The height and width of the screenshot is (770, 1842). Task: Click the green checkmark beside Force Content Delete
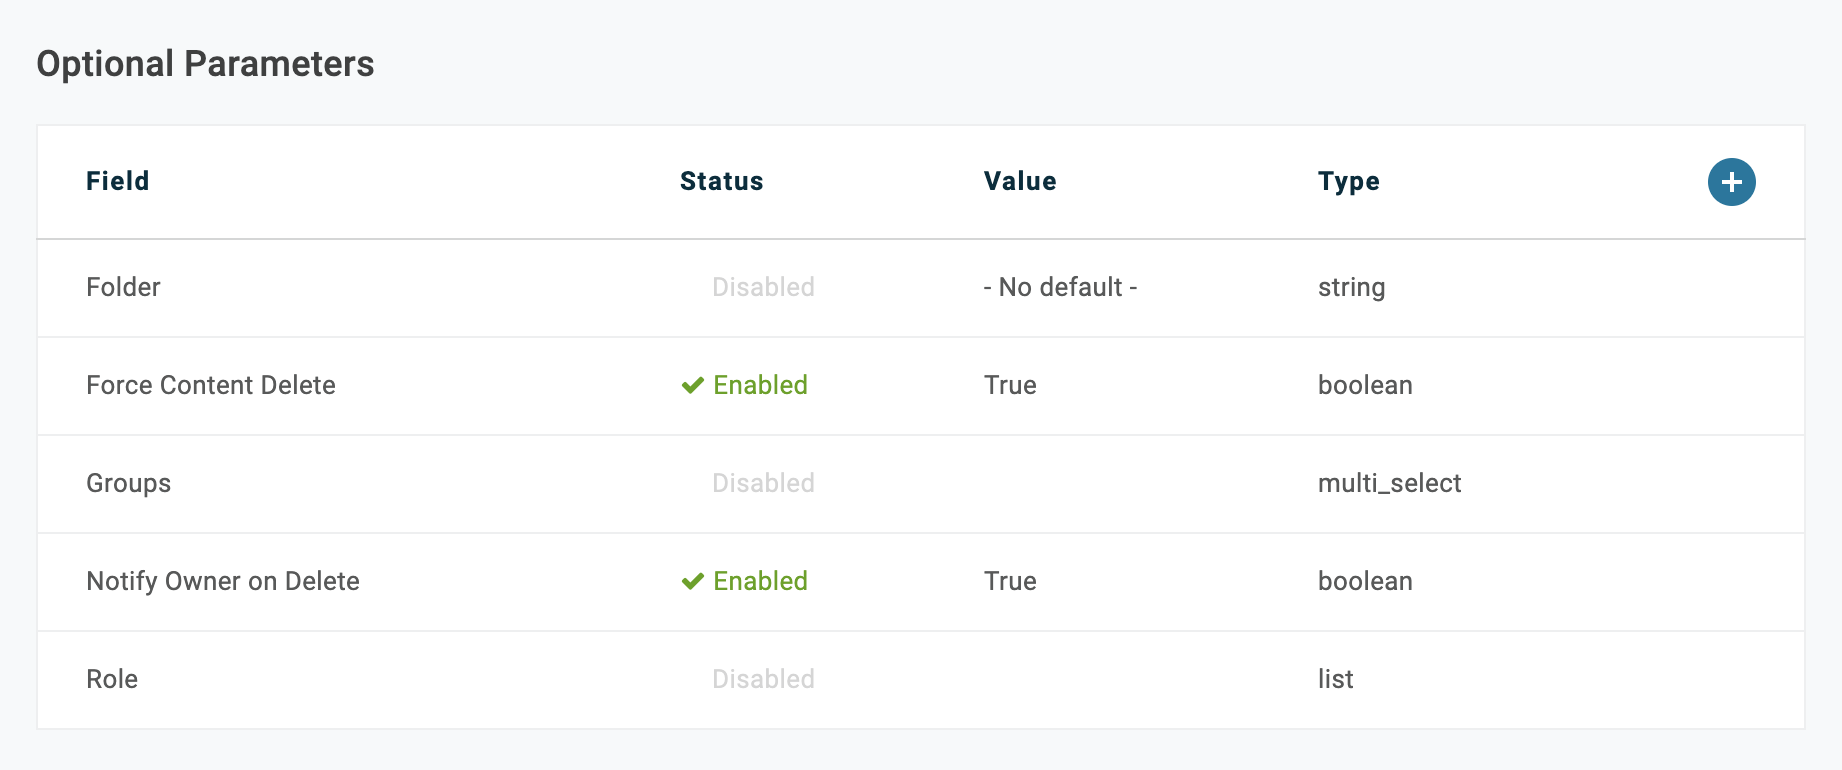click(x=693, y=386)
